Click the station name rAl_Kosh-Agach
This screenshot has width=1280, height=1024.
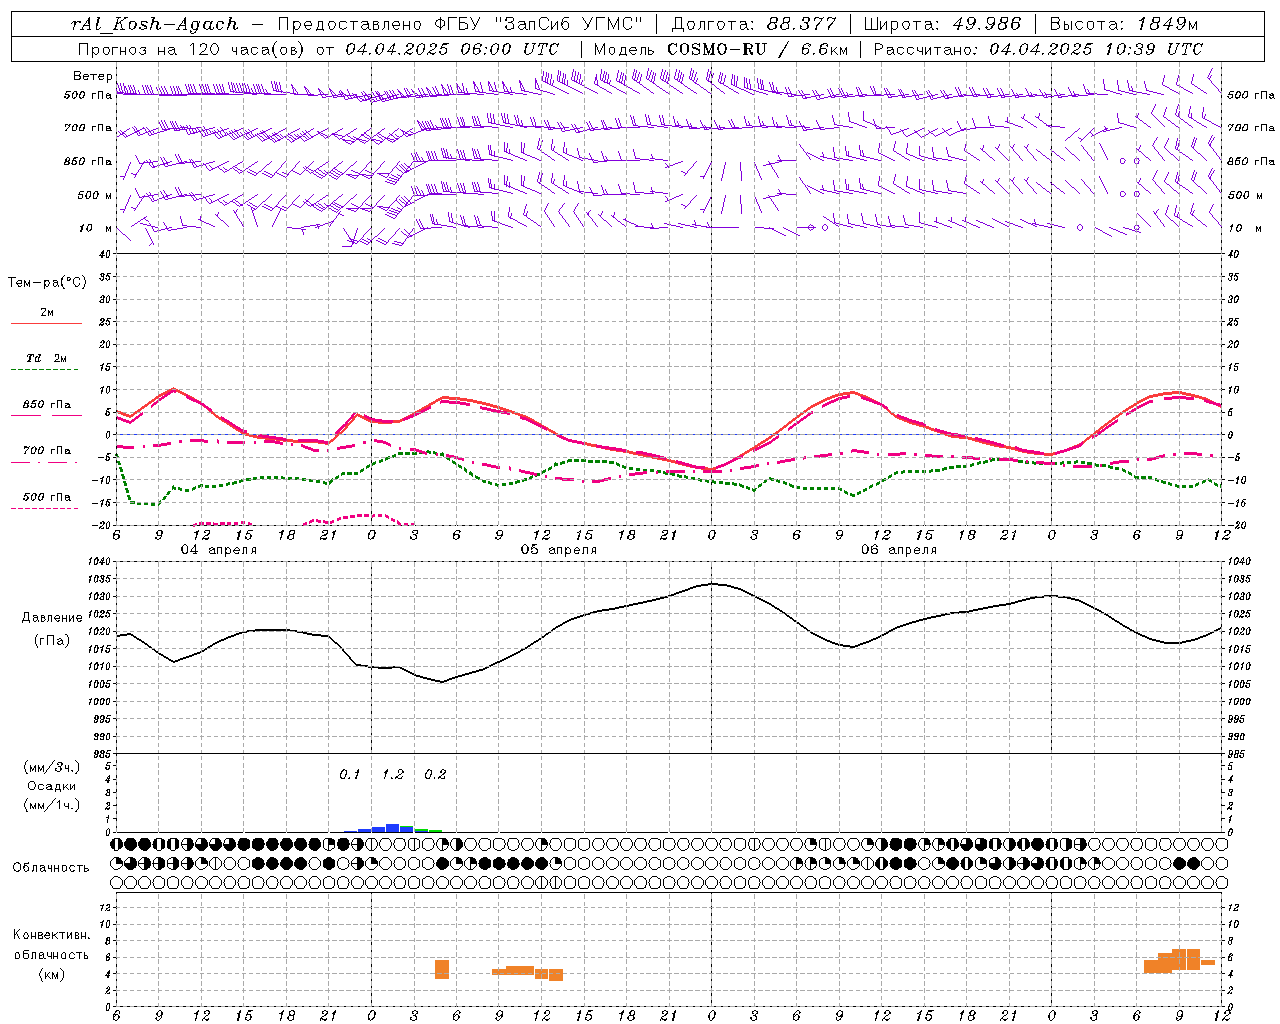[x=155, y=24]
